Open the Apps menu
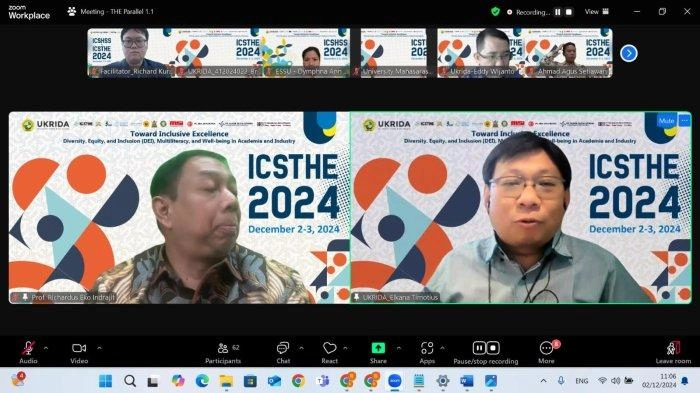This screenshot has height=393, width=700. [x=427, y=352]
